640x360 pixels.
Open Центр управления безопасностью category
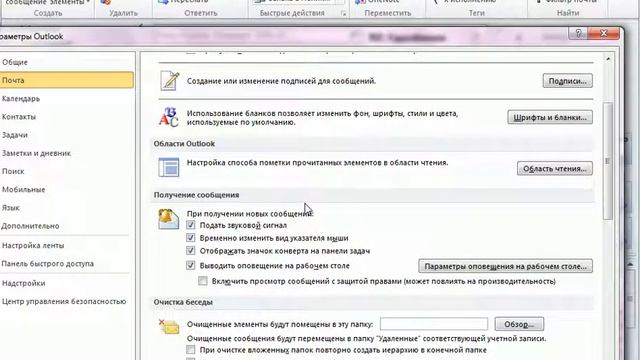pos(67,301)
